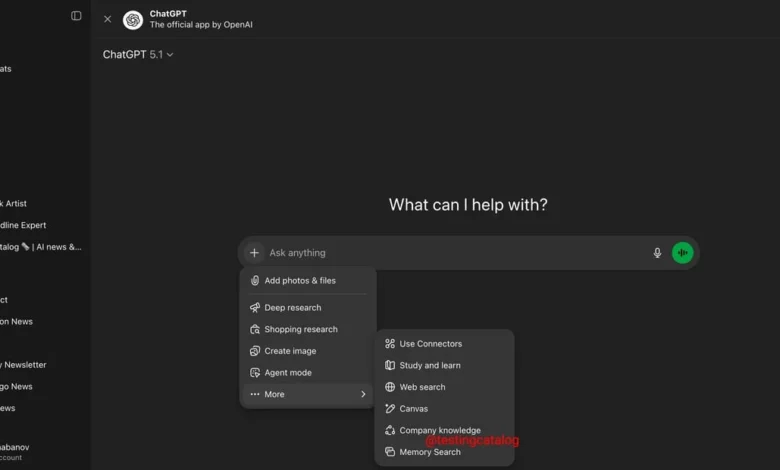
Task: Close the ChatGPT app banner
Action: coord(108,19)
